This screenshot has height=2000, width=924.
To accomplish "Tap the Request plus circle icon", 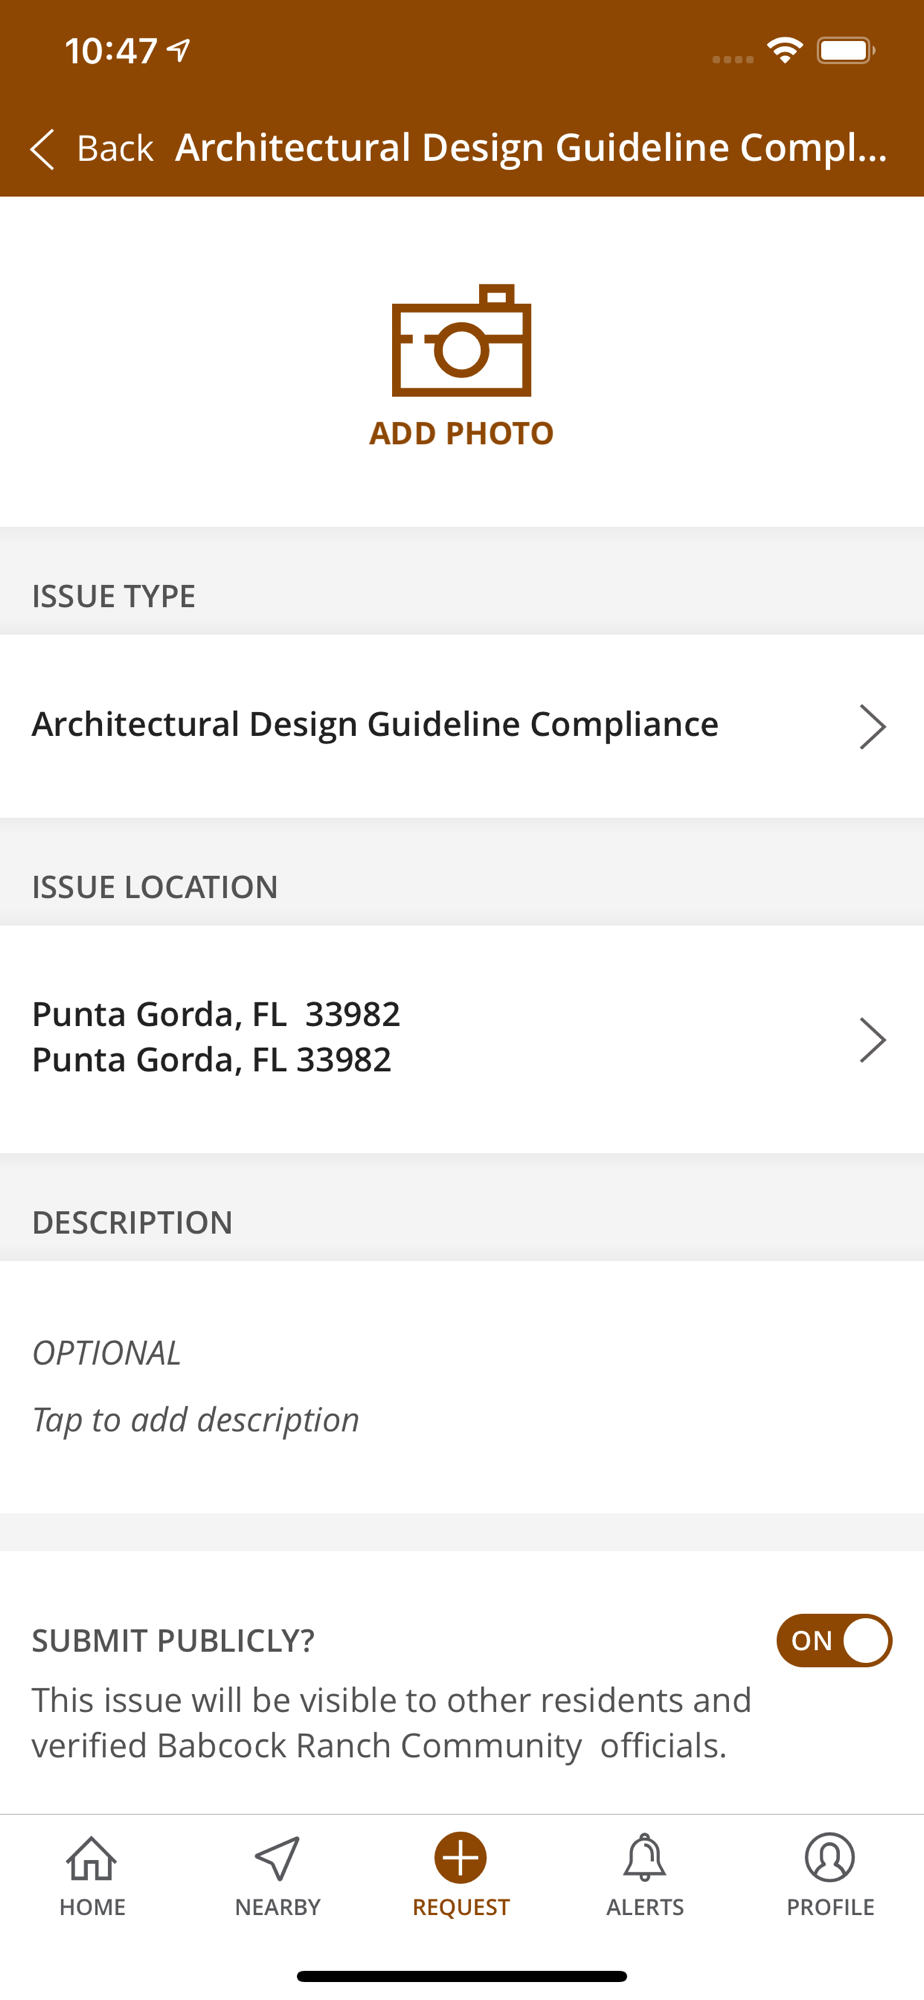I will pos(461,1858).
